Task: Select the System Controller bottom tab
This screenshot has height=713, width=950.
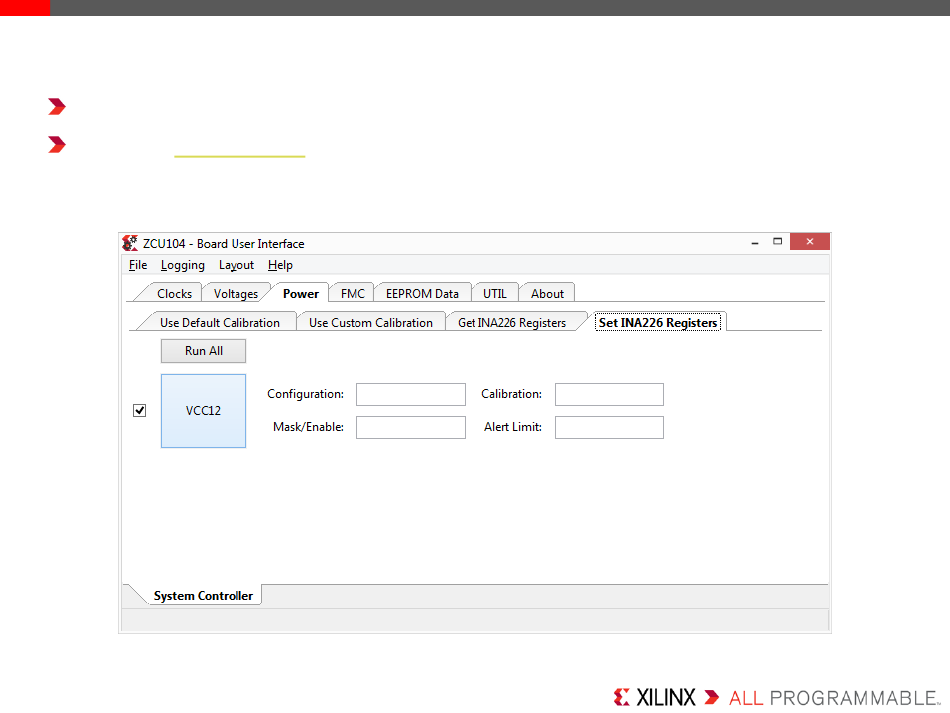Action: (203, 595)
